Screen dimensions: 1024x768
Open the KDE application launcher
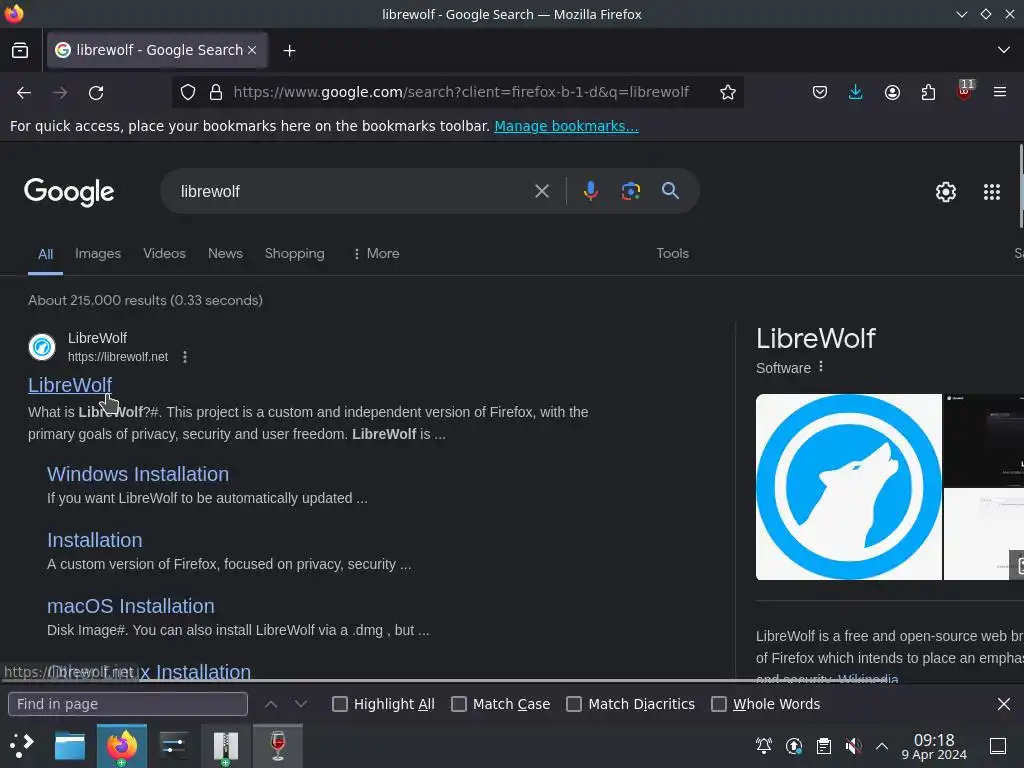tap(22, 746)
